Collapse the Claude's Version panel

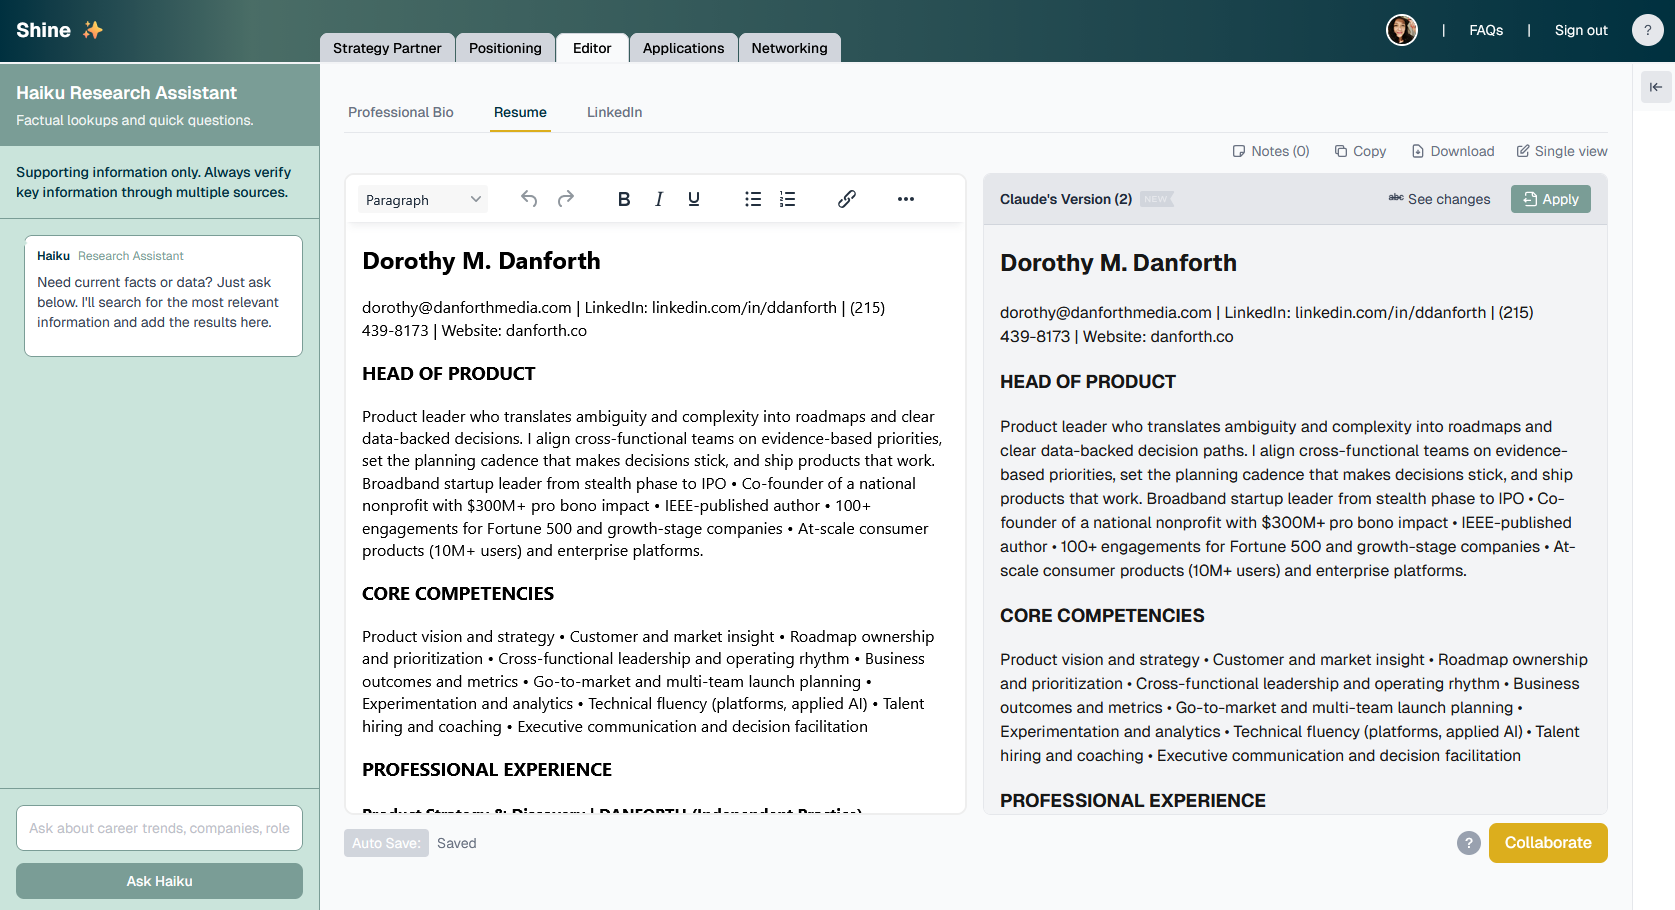click(x=1656, y=87)
